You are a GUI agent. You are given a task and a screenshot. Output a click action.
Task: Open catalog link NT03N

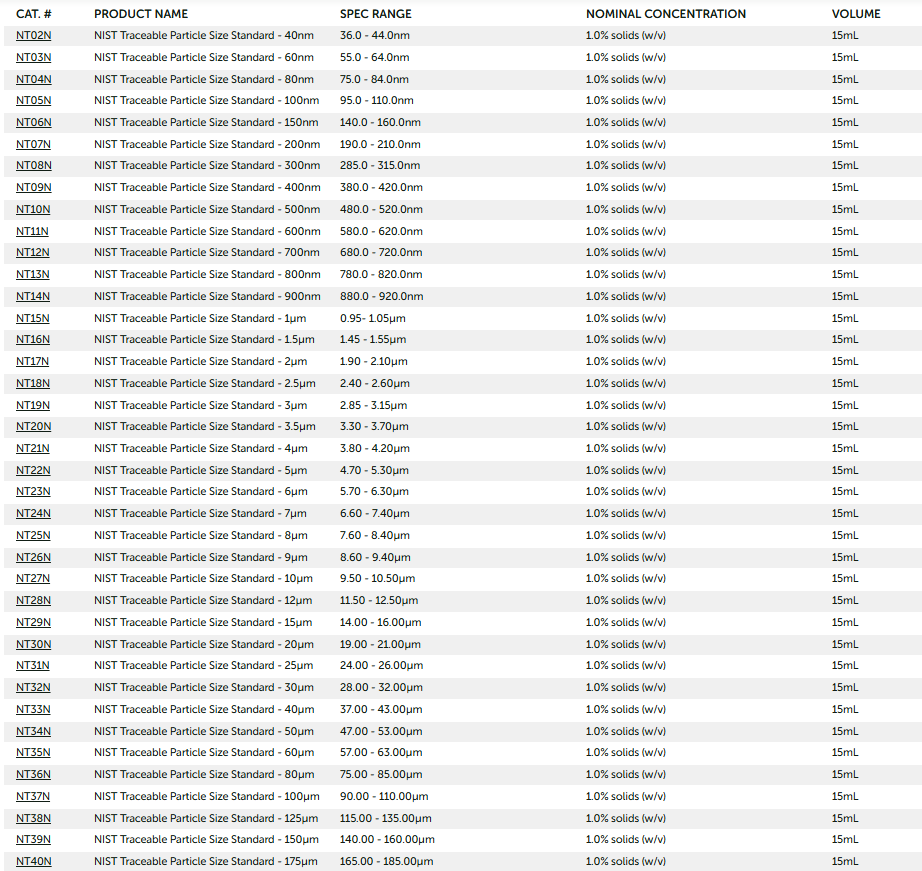34,57
